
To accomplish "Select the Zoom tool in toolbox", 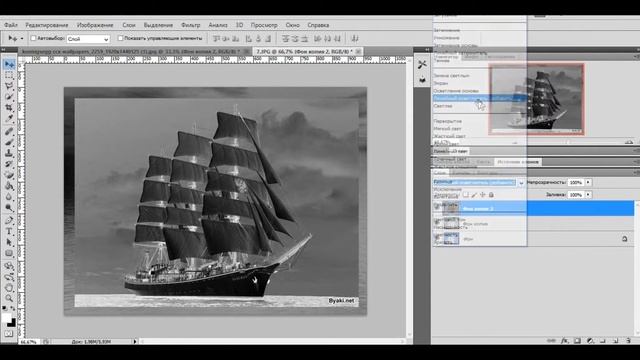I will tap(9, 298).
